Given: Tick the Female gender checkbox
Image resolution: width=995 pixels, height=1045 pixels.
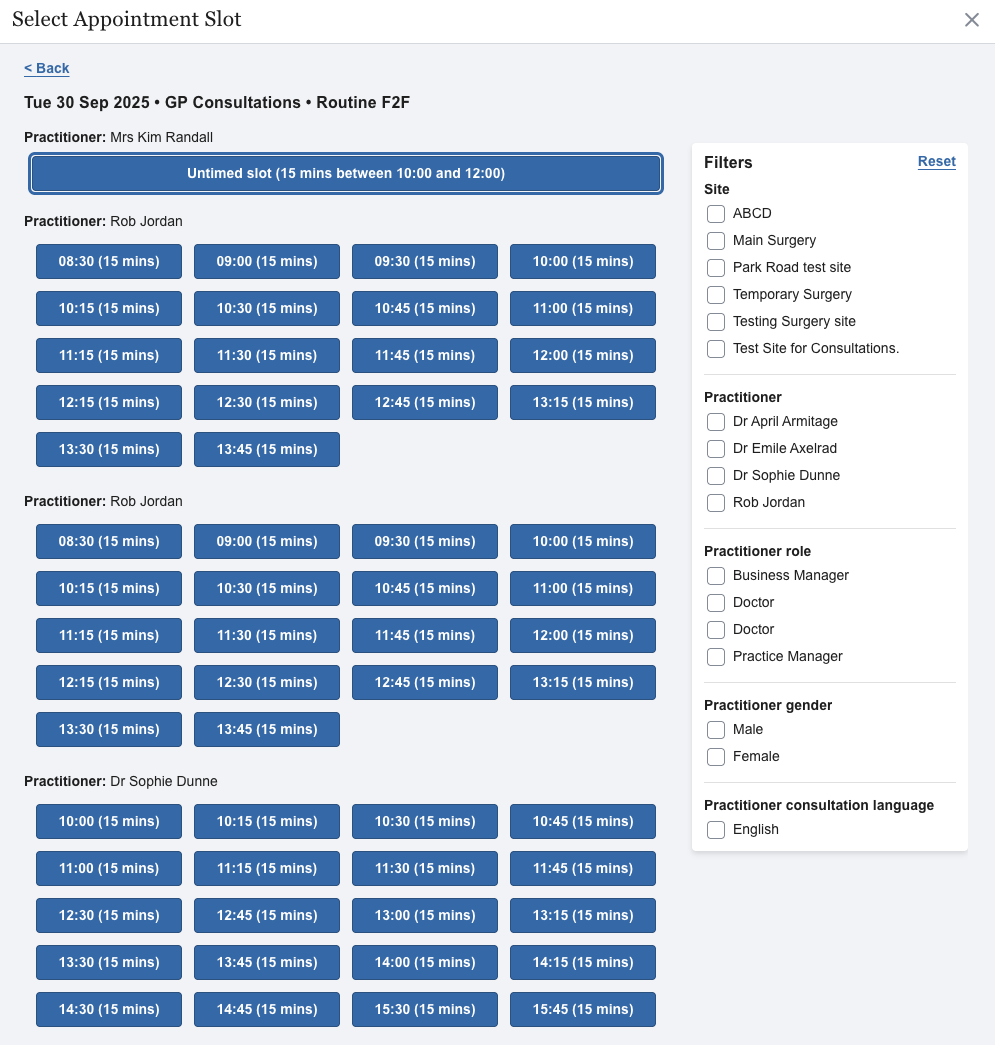Looking at the screenshot, I should (716, 757).
